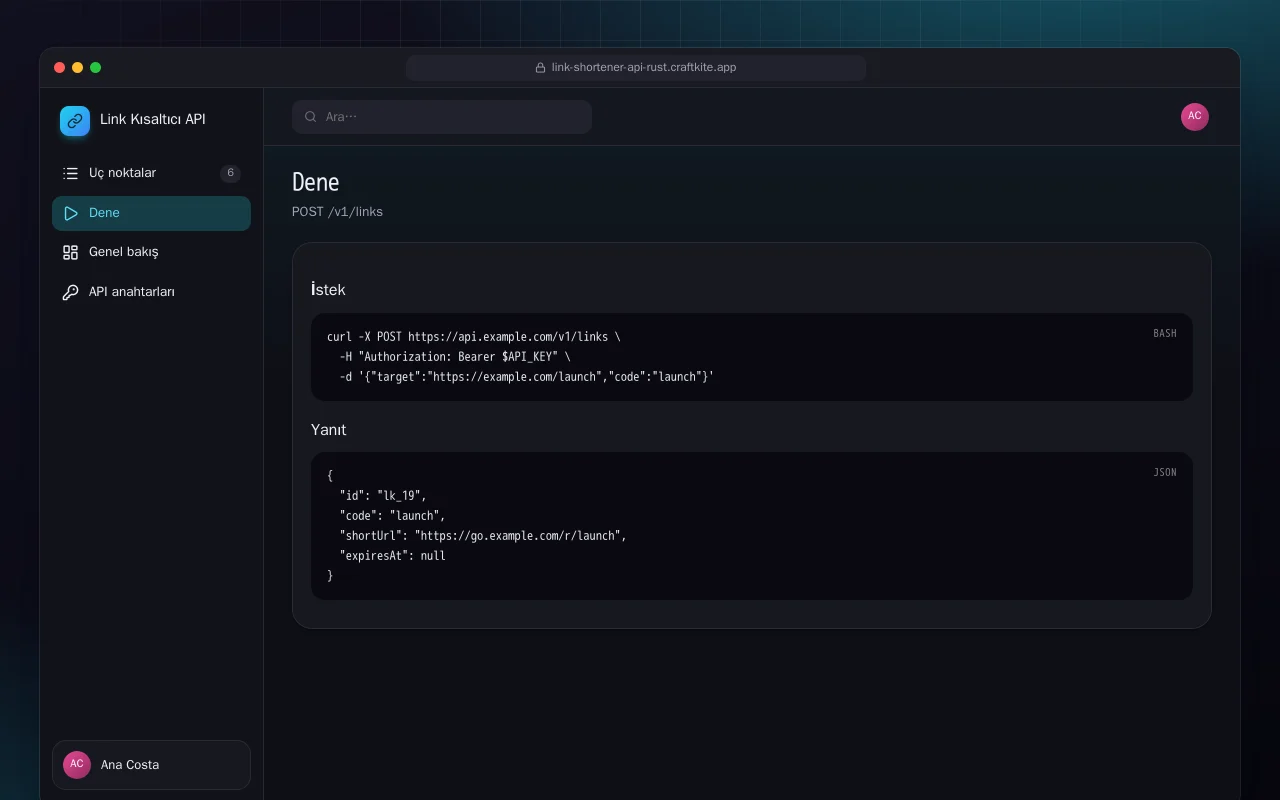
Task: Open the Uç noktalar section
Action: pos(151,173)
